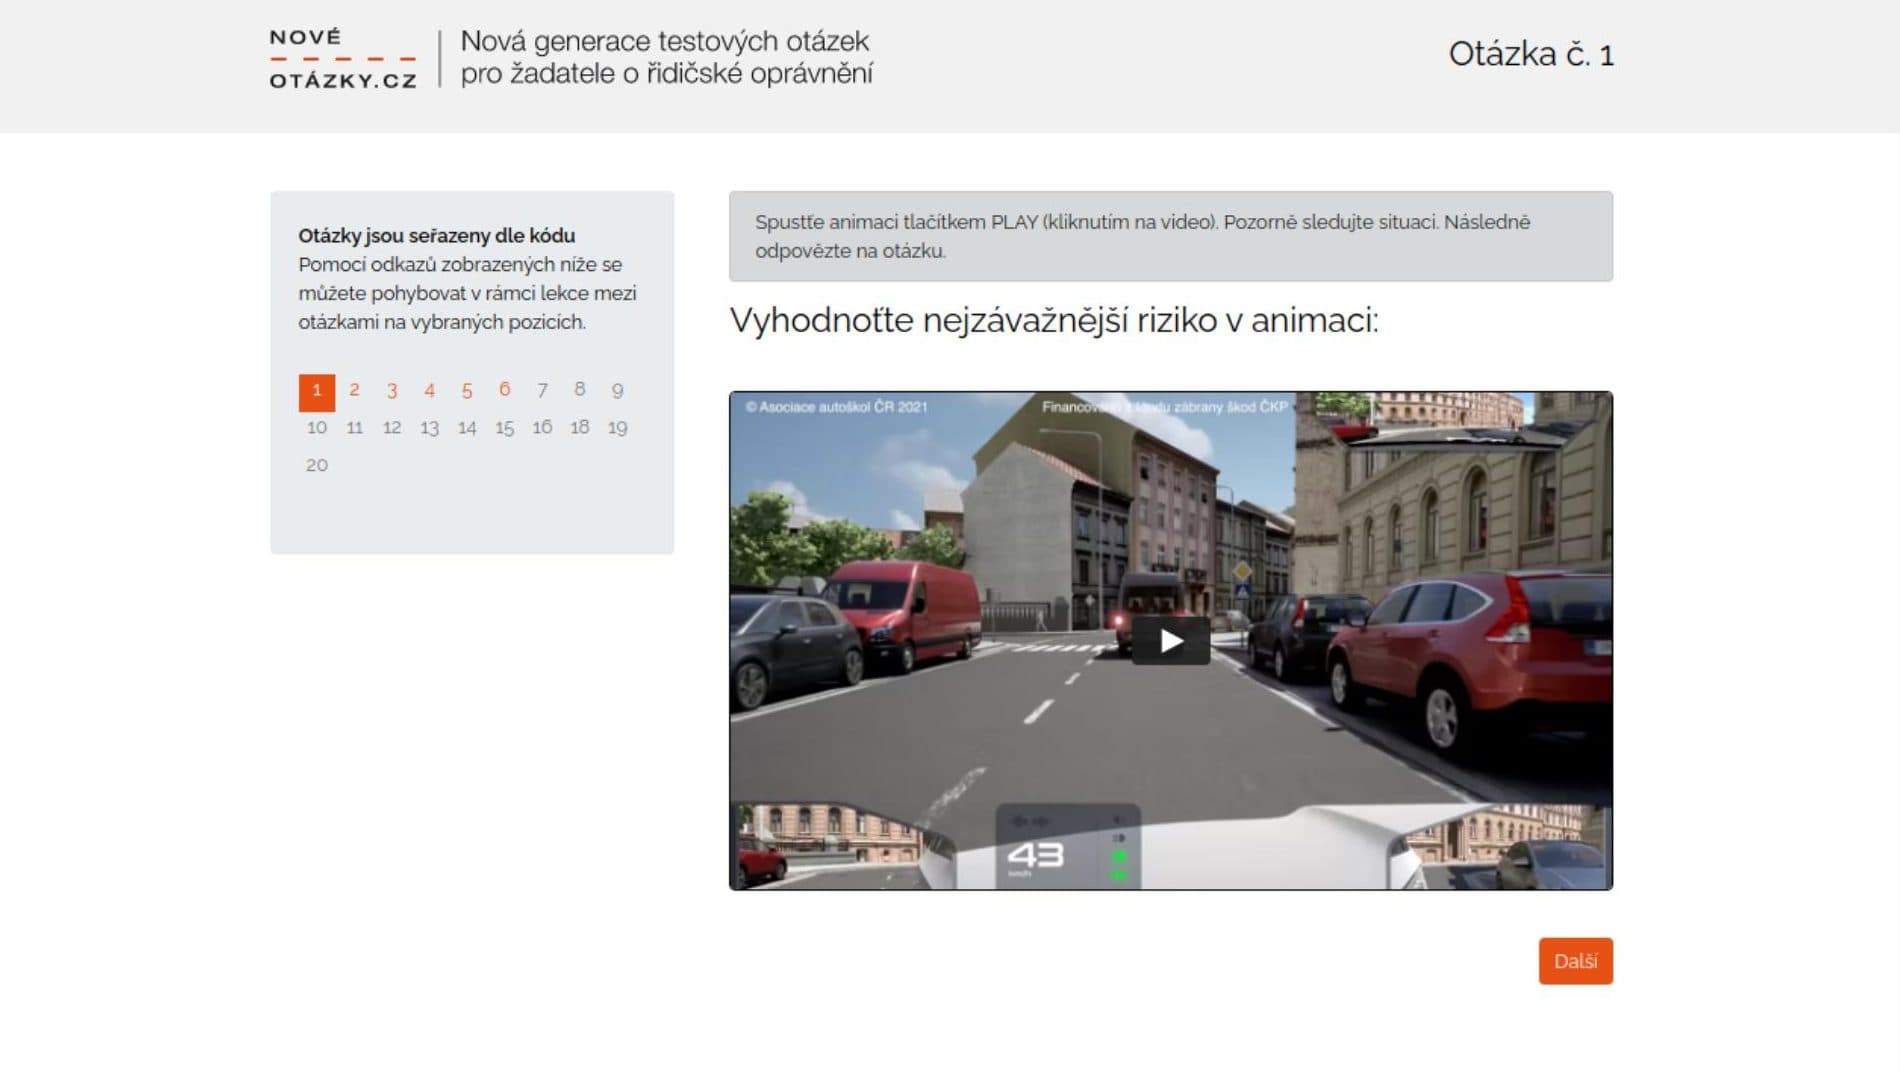Select question 6
Viewport: 1900px width, 1070px height.
click(x=504, y=390)
